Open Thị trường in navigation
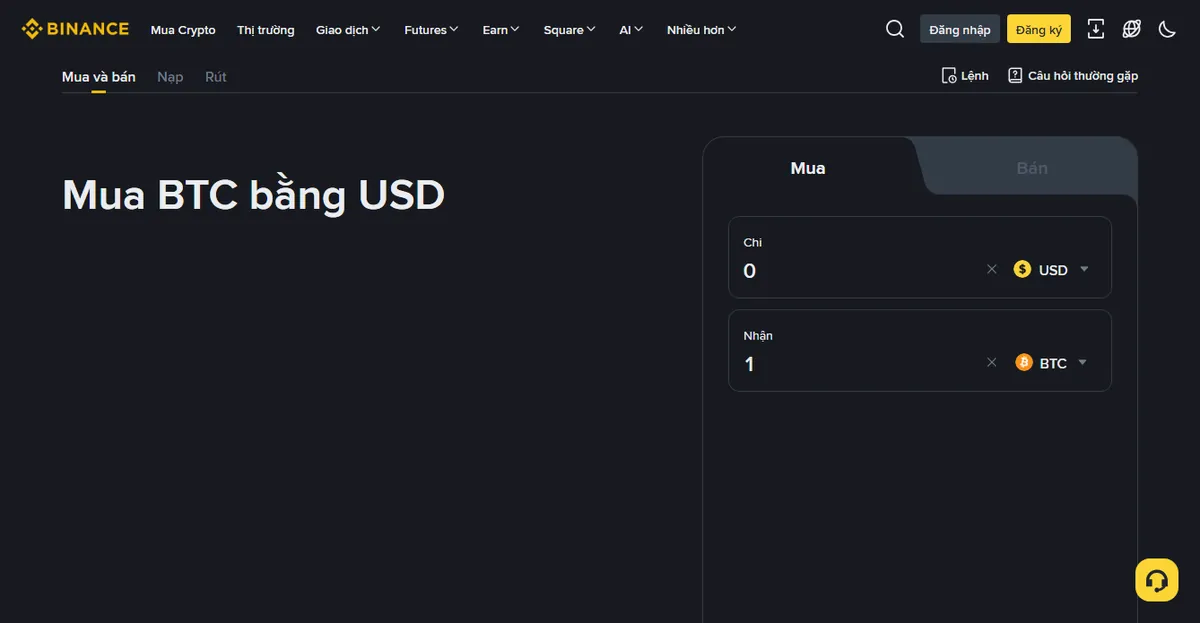 266,30
